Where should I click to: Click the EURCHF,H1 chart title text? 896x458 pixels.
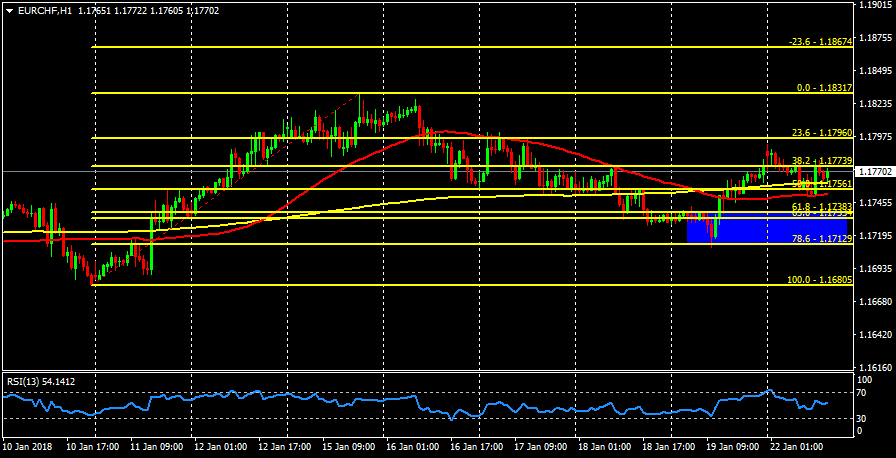(x=46, y=10)
